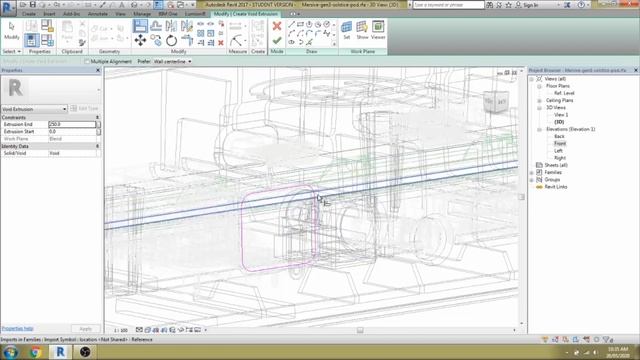Click the Save icon in quick access toolbar
The height and width of the screenshot is (360, 640).
pos(33,4)
